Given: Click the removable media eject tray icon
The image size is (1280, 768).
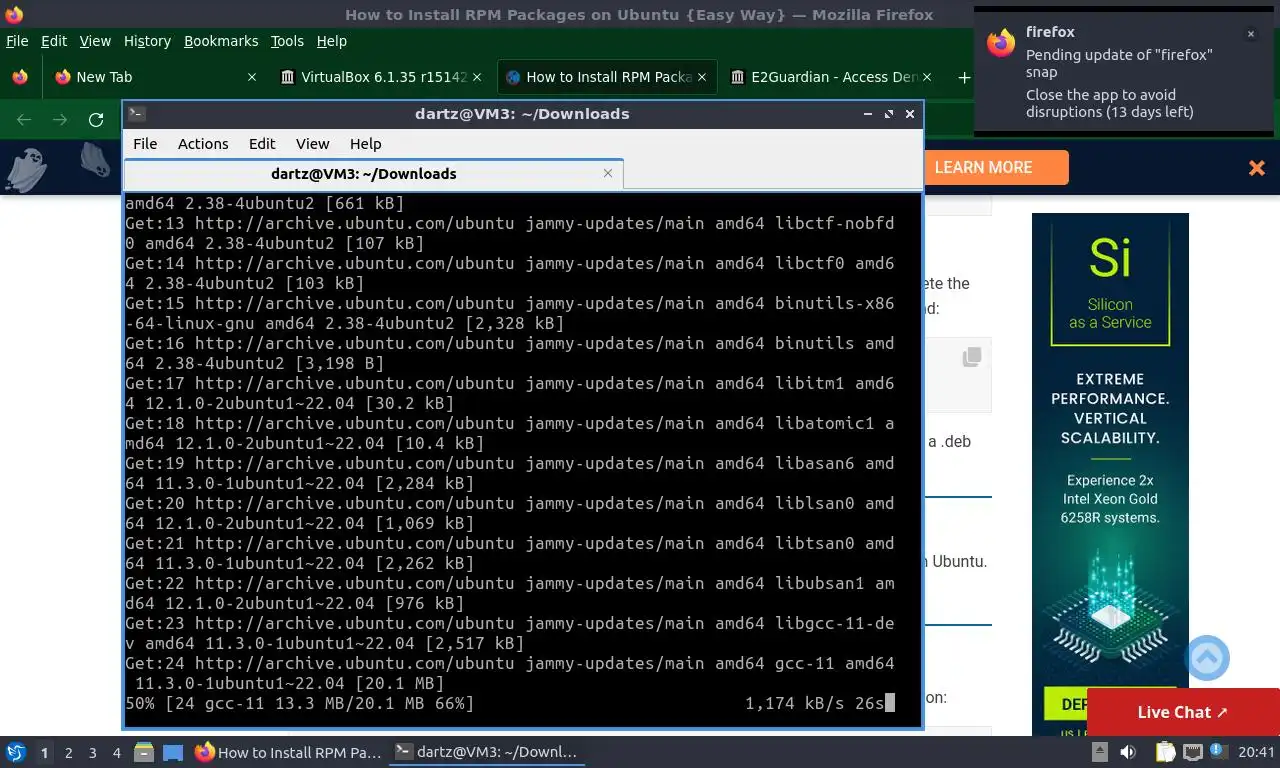Looking at the screenshot, I should (1099, 752).
